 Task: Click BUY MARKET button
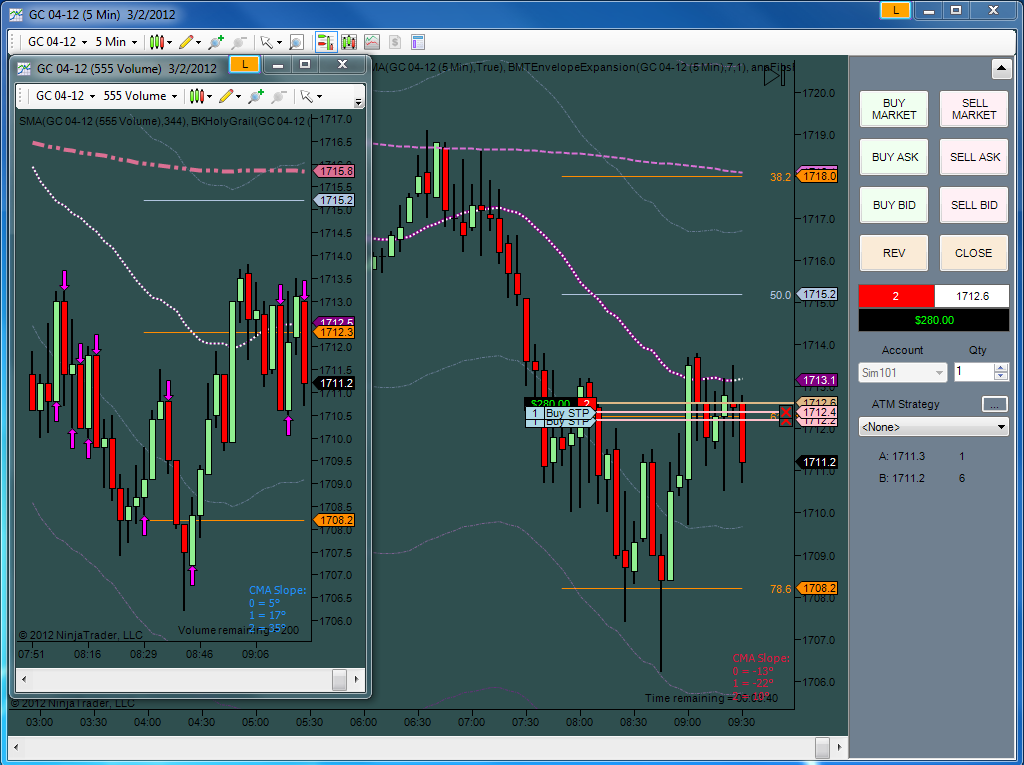[893, 109]
